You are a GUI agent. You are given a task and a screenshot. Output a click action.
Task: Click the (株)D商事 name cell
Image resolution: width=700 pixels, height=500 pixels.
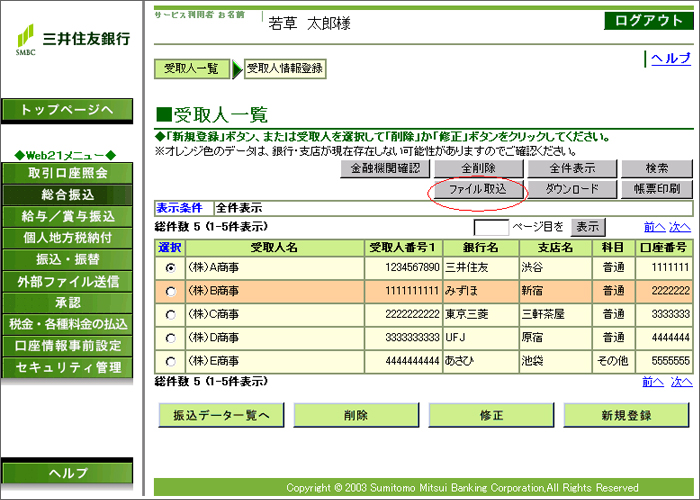275,338
